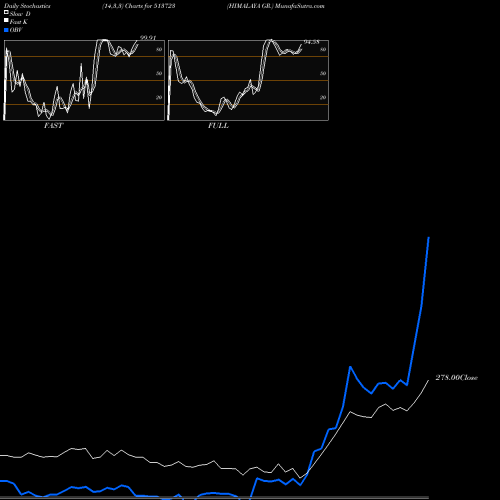Click the 'Slow D' legend label
This screenshot has height=500, width=500.
(20, 14)
